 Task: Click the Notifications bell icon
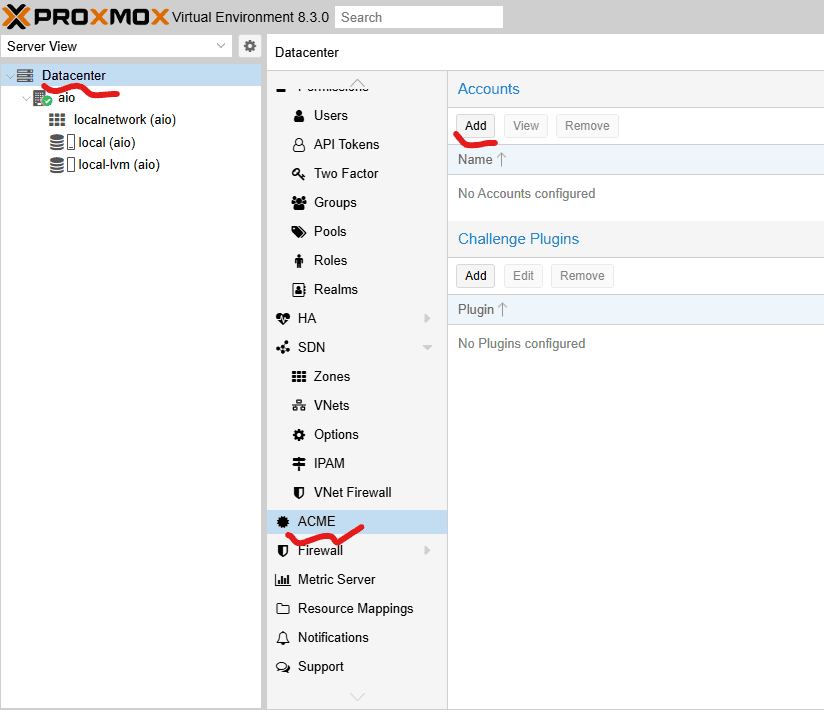[283, 637]
